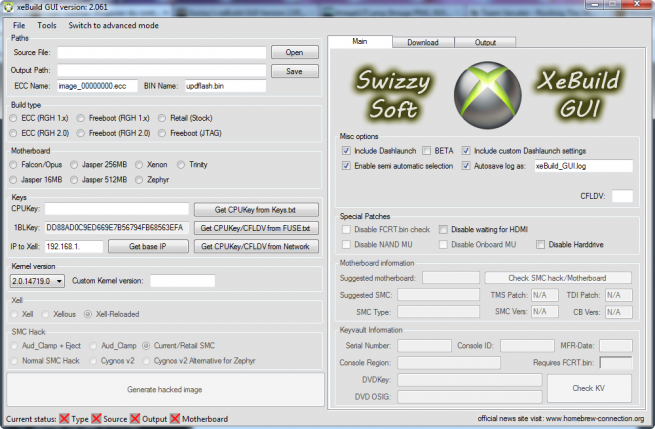The height and width of the screenshot is (429, 655).
Task: Click the red X Type status icon
Action: tap(65, 418)
